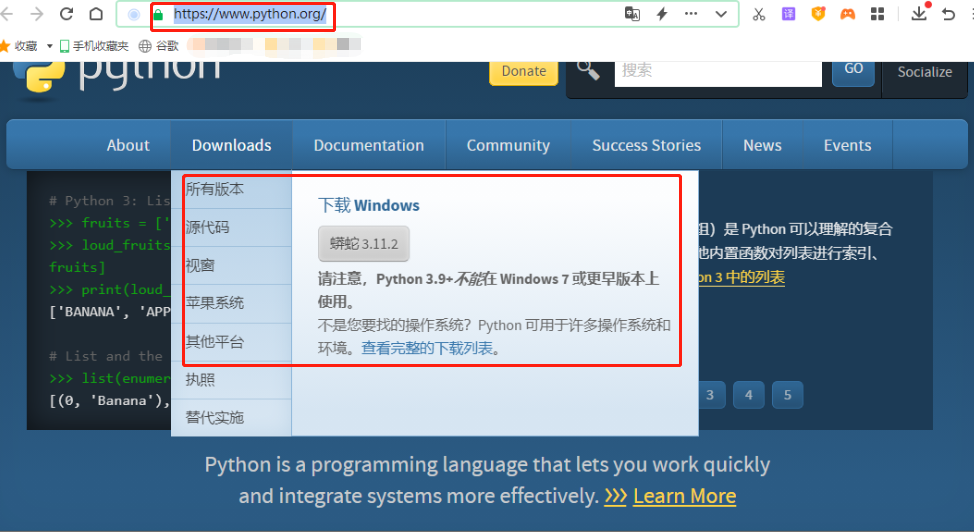
Task: Open the Events navigation menu
Action: click(847, 145)
